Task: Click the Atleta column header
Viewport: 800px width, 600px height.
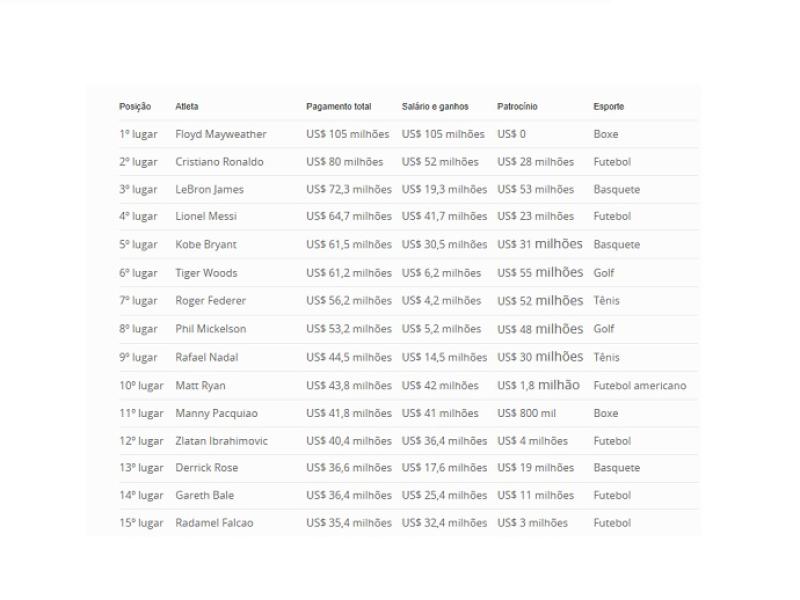Action: click(x=187, y=107)
